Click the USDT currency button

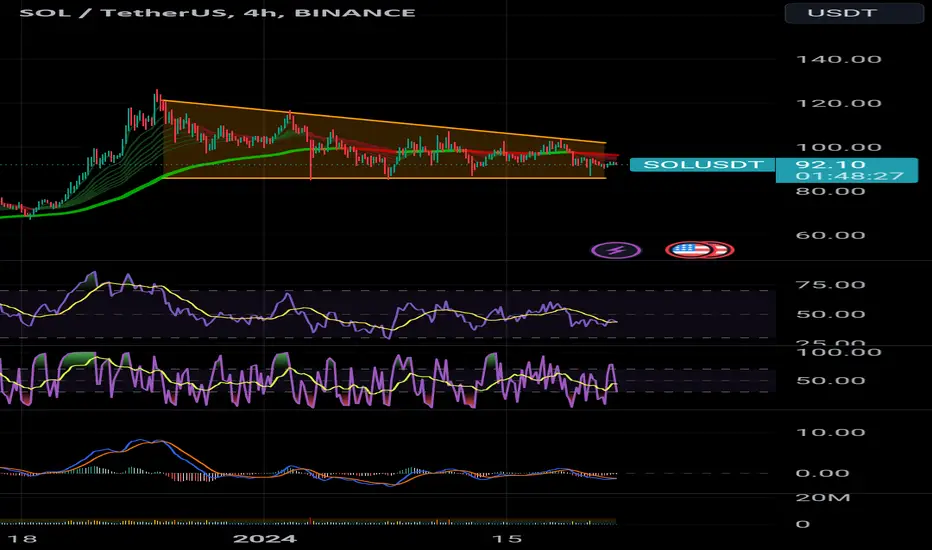(854, 12)
